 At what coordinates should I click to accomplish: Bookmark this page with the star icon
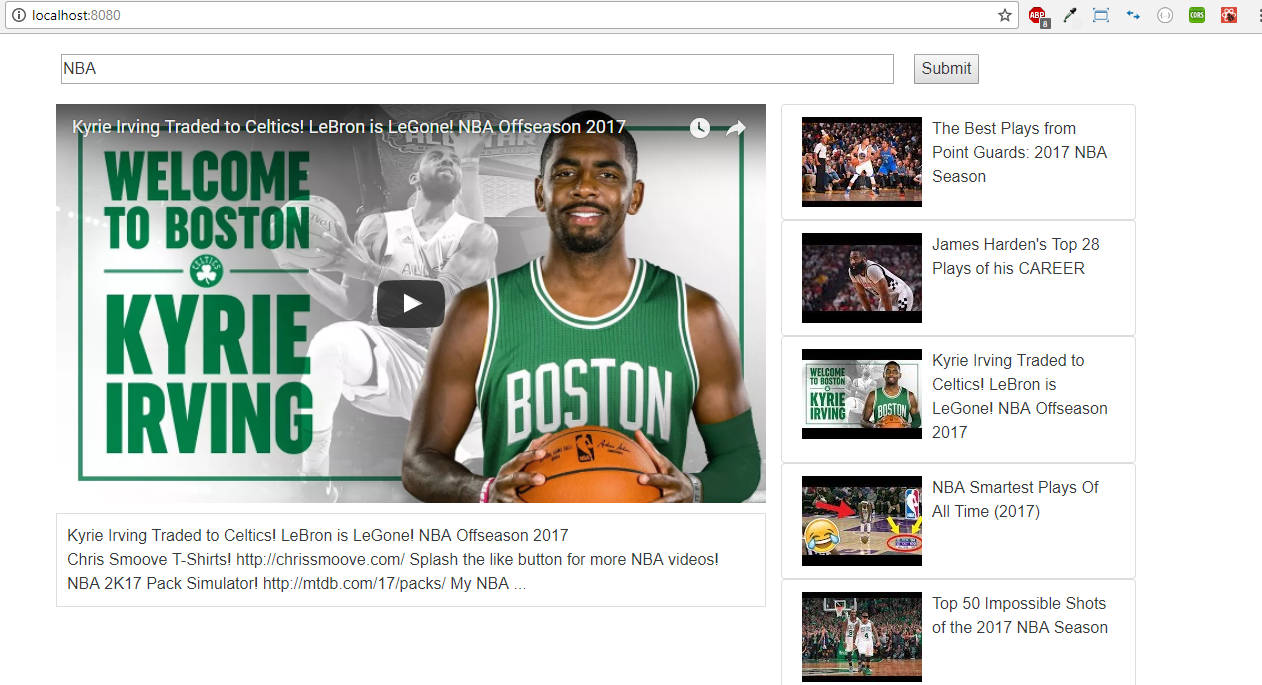1005,15
